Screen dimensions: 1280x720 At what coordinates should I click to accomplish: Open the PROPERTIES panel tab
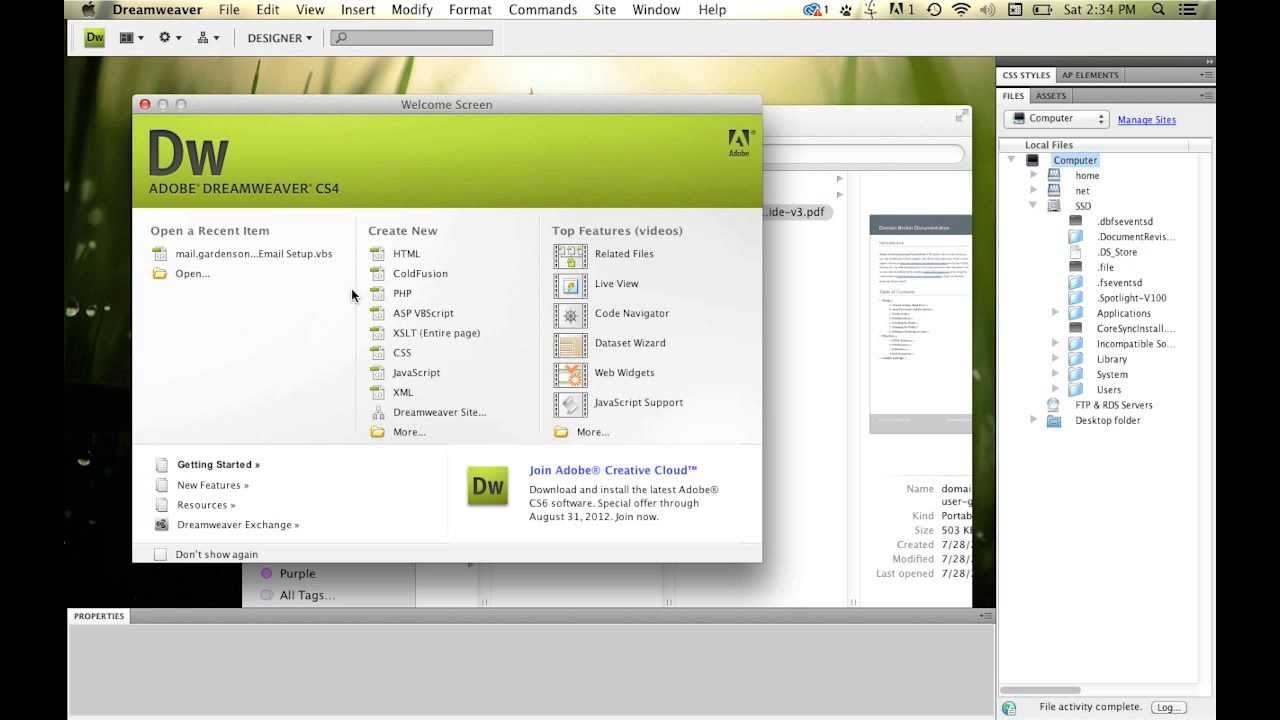(x=99, y=616)
